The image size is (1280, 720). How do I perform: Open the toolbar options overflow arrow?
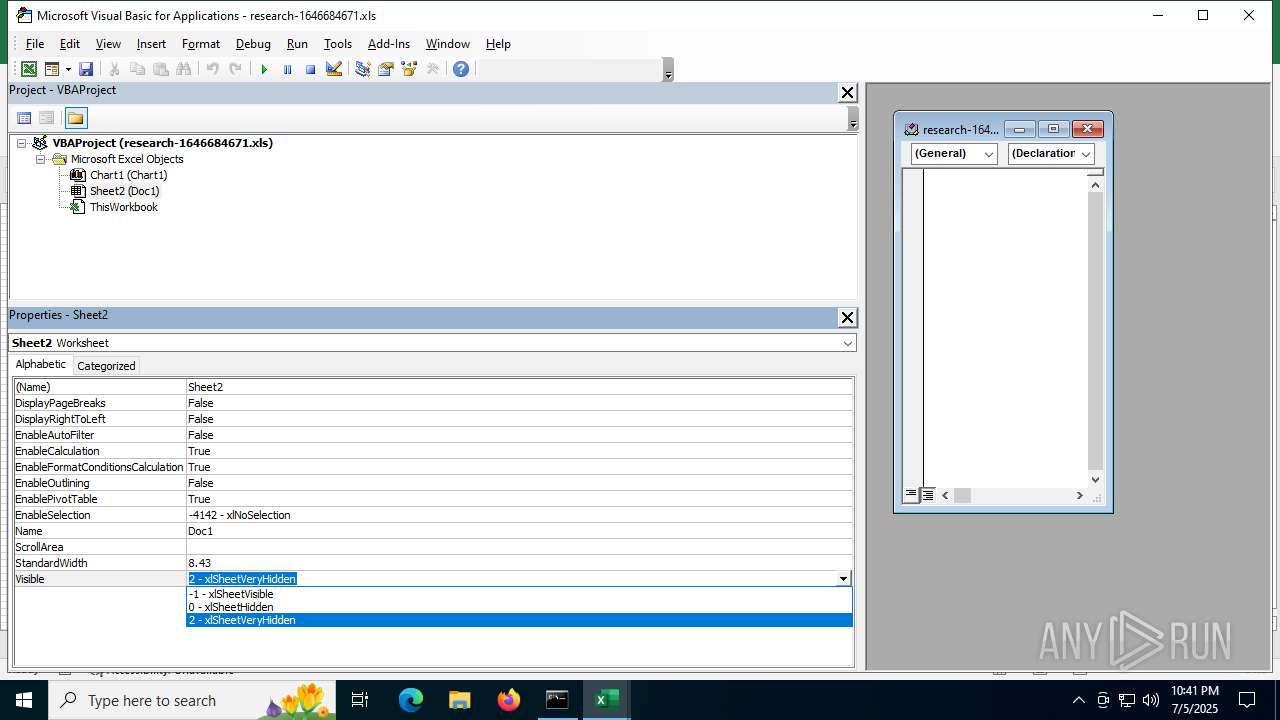pos(668,70)
